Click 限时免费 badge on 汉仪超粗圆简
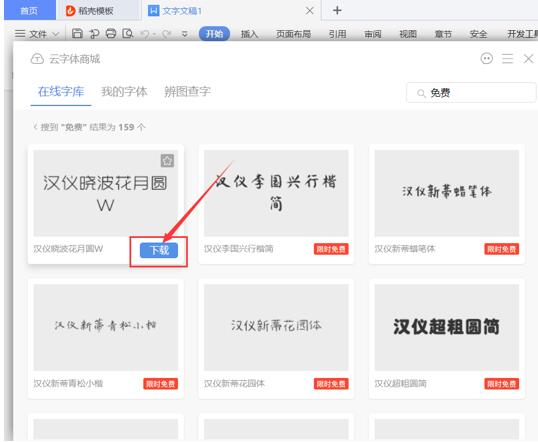The image size is (538, 442). [x=502, y=383]
